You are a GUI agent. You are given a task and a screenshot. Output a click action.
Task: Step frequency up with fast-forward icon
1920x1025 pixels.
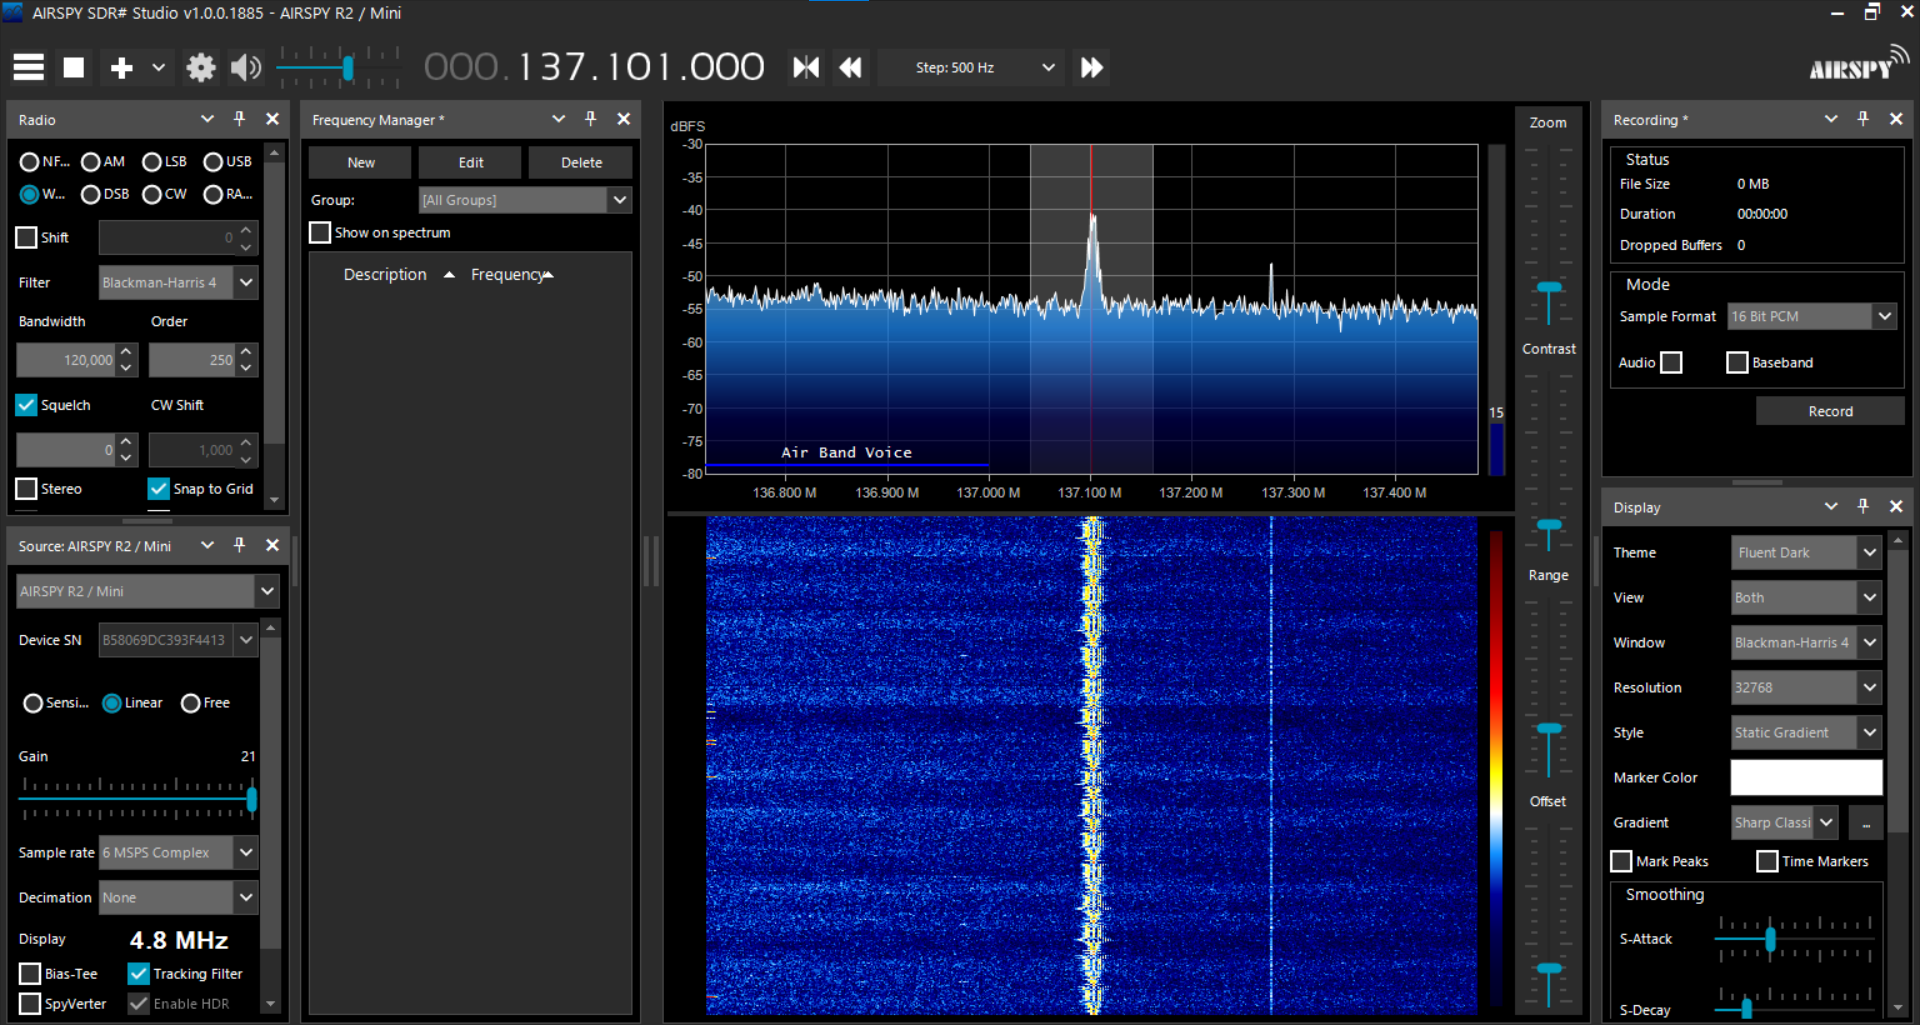(1092, 67)
